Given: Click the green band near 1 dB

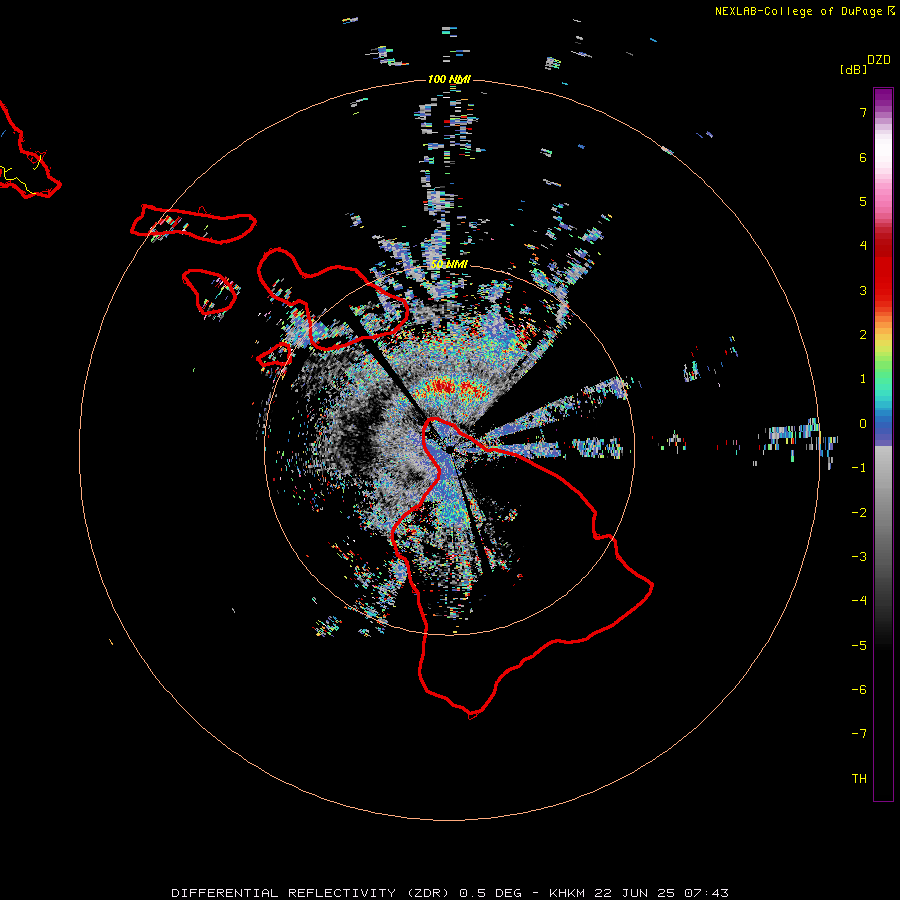Looking at the screenshot, I should (883, 367).
